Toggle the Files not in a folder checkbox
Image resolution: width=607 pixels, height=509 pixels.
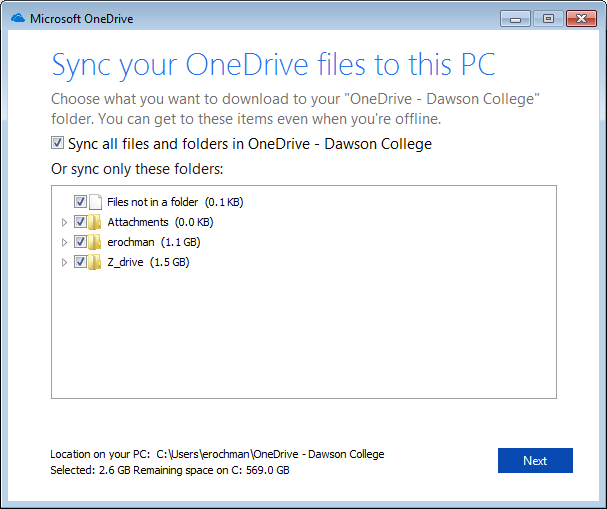tap(80, 202)
